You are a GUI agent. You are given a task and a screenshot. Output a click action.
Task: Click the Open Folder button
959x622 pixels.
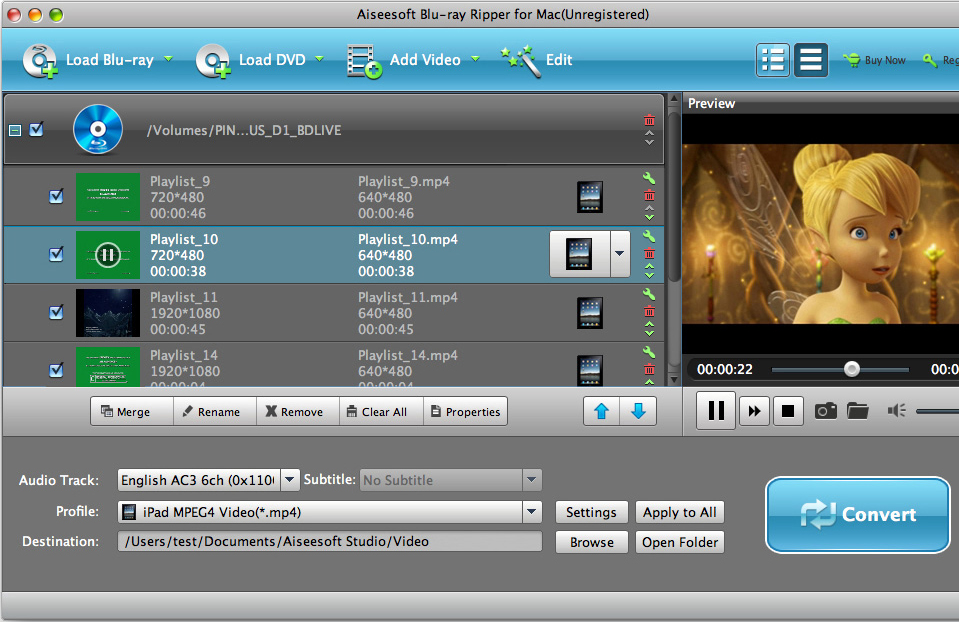coord(679,542)
